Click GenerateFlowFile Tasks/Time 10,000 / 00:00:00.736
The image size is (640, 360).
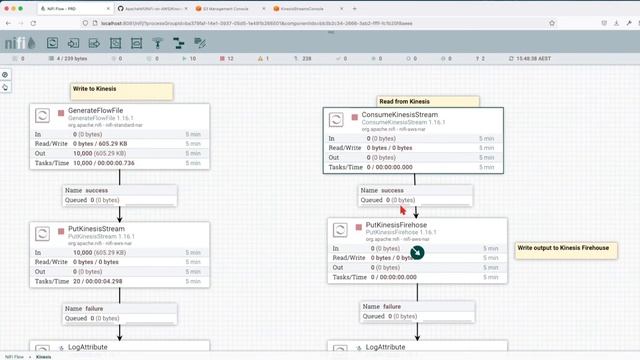pyautogui.click(x=104, y=163)
